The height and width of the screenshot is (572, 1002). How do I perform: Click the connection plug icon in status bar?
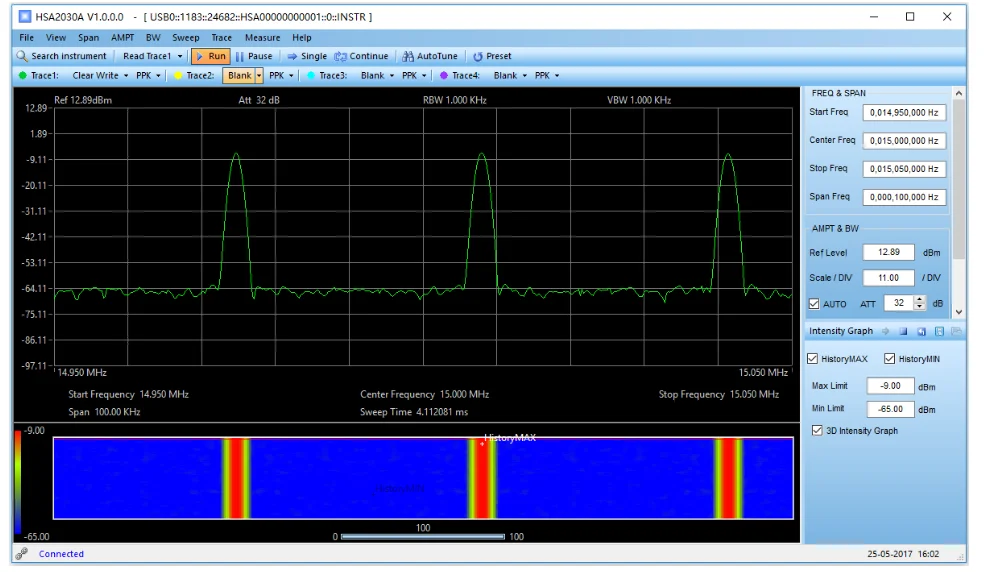22,553
